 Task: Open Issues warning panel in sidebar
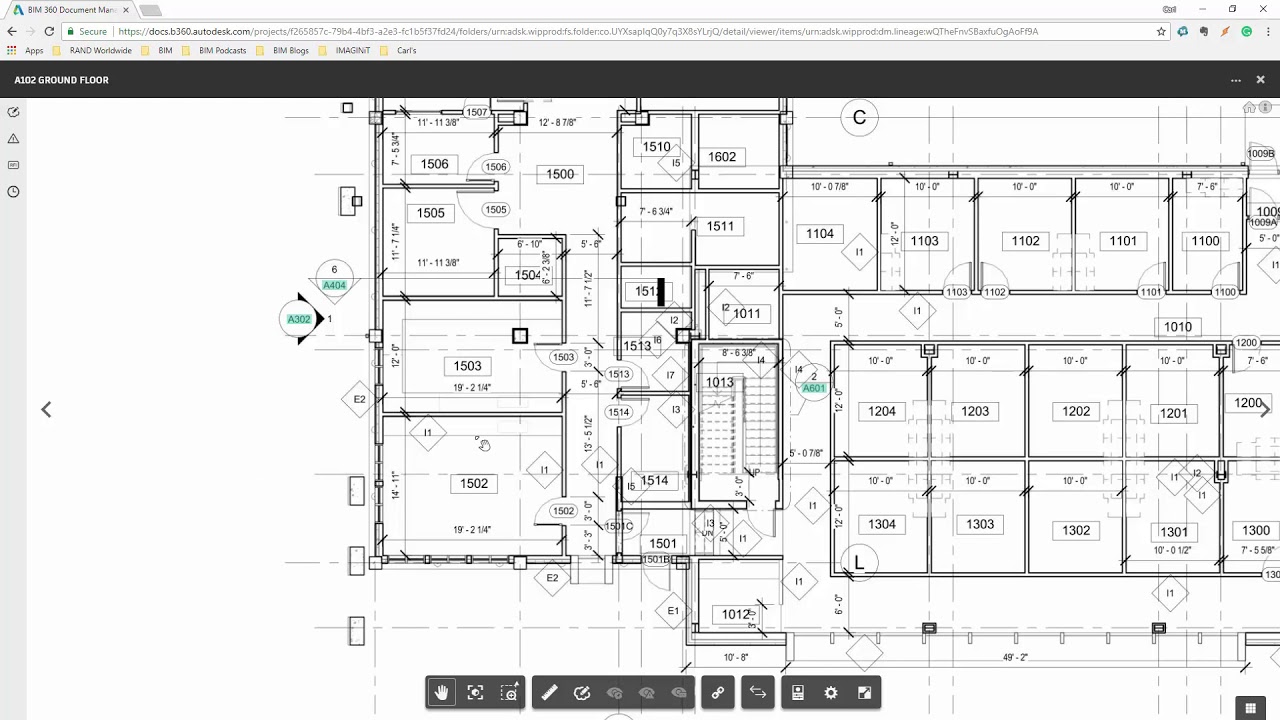coord(14,139)
